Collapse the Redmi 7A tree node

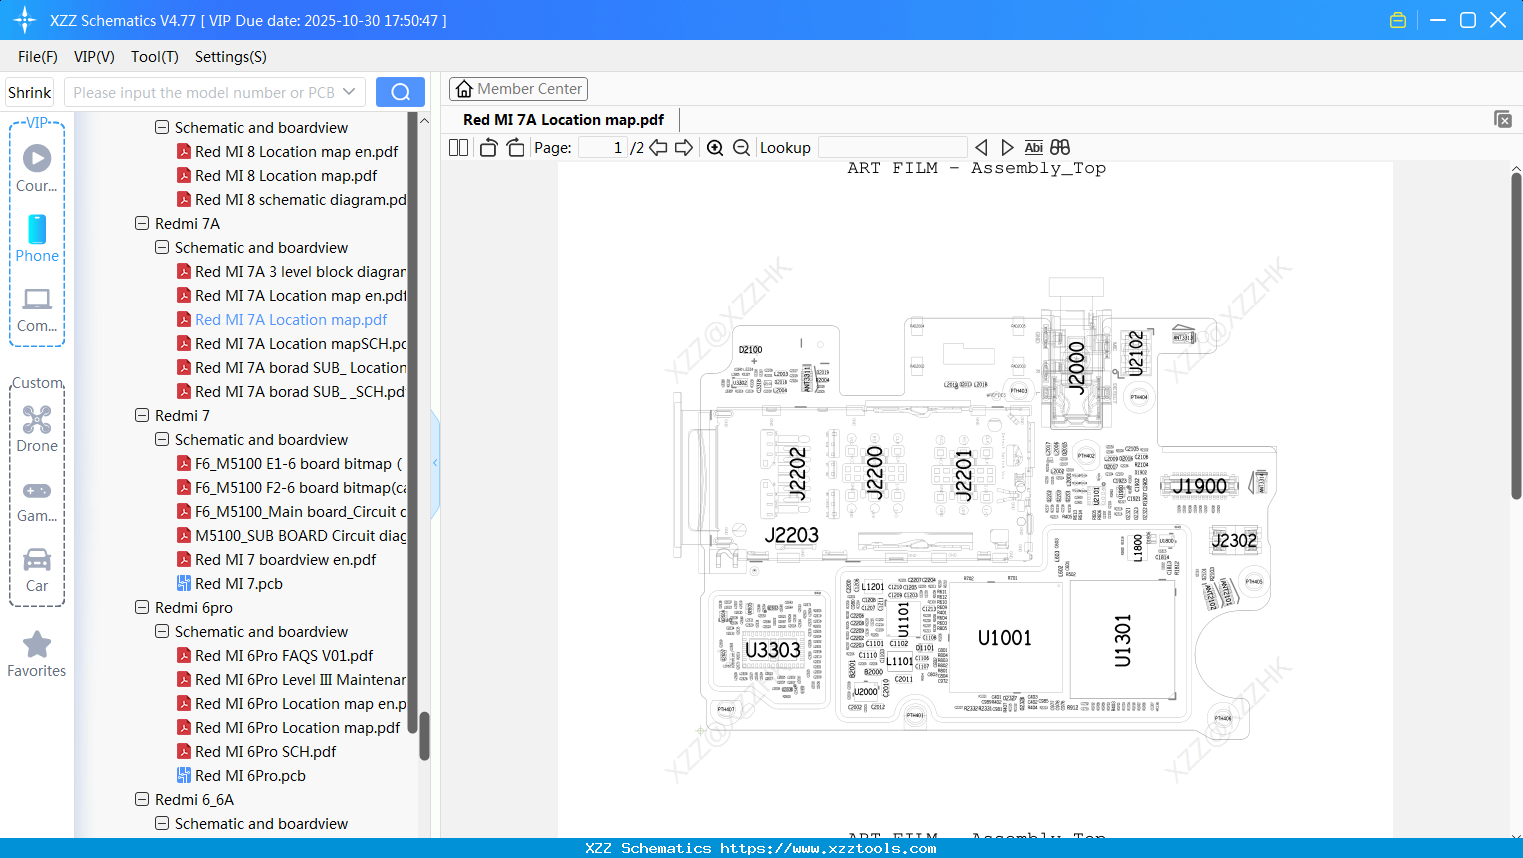click(142, 223)
